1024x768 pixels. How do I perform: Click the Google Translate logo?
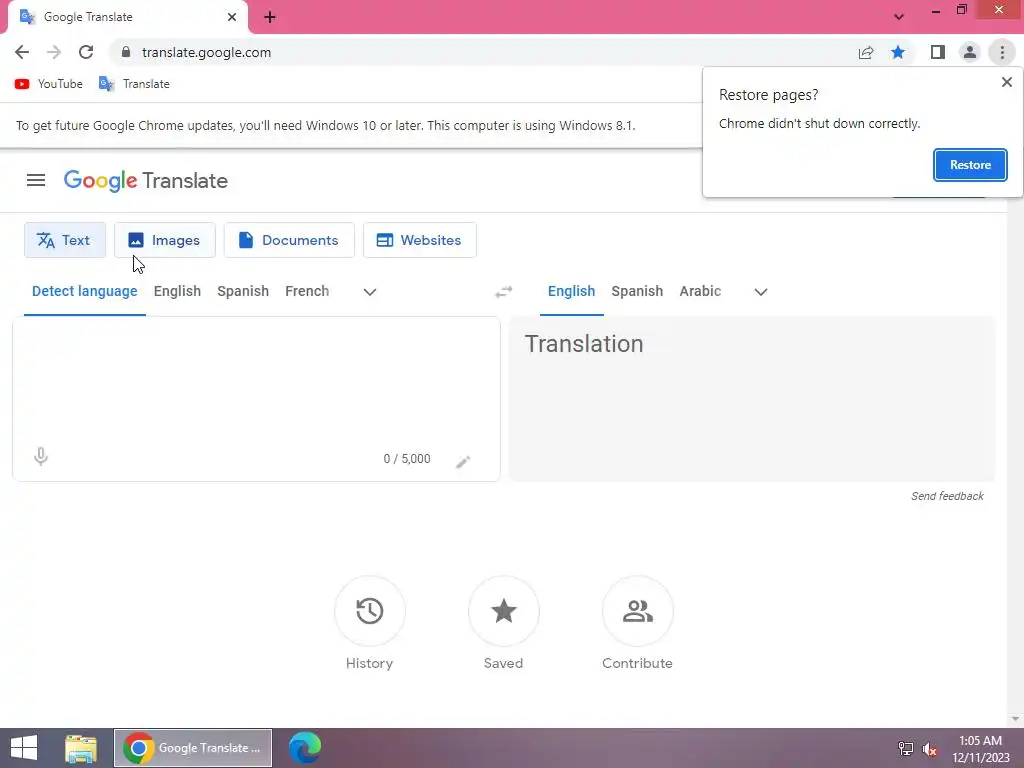click(x=146, y=180)
